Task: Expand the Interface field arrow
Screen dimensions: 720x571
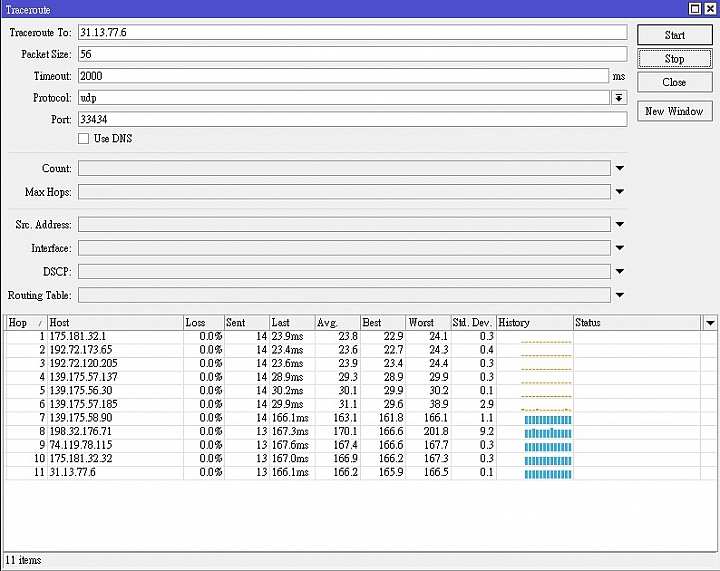Action: [619, 248]
